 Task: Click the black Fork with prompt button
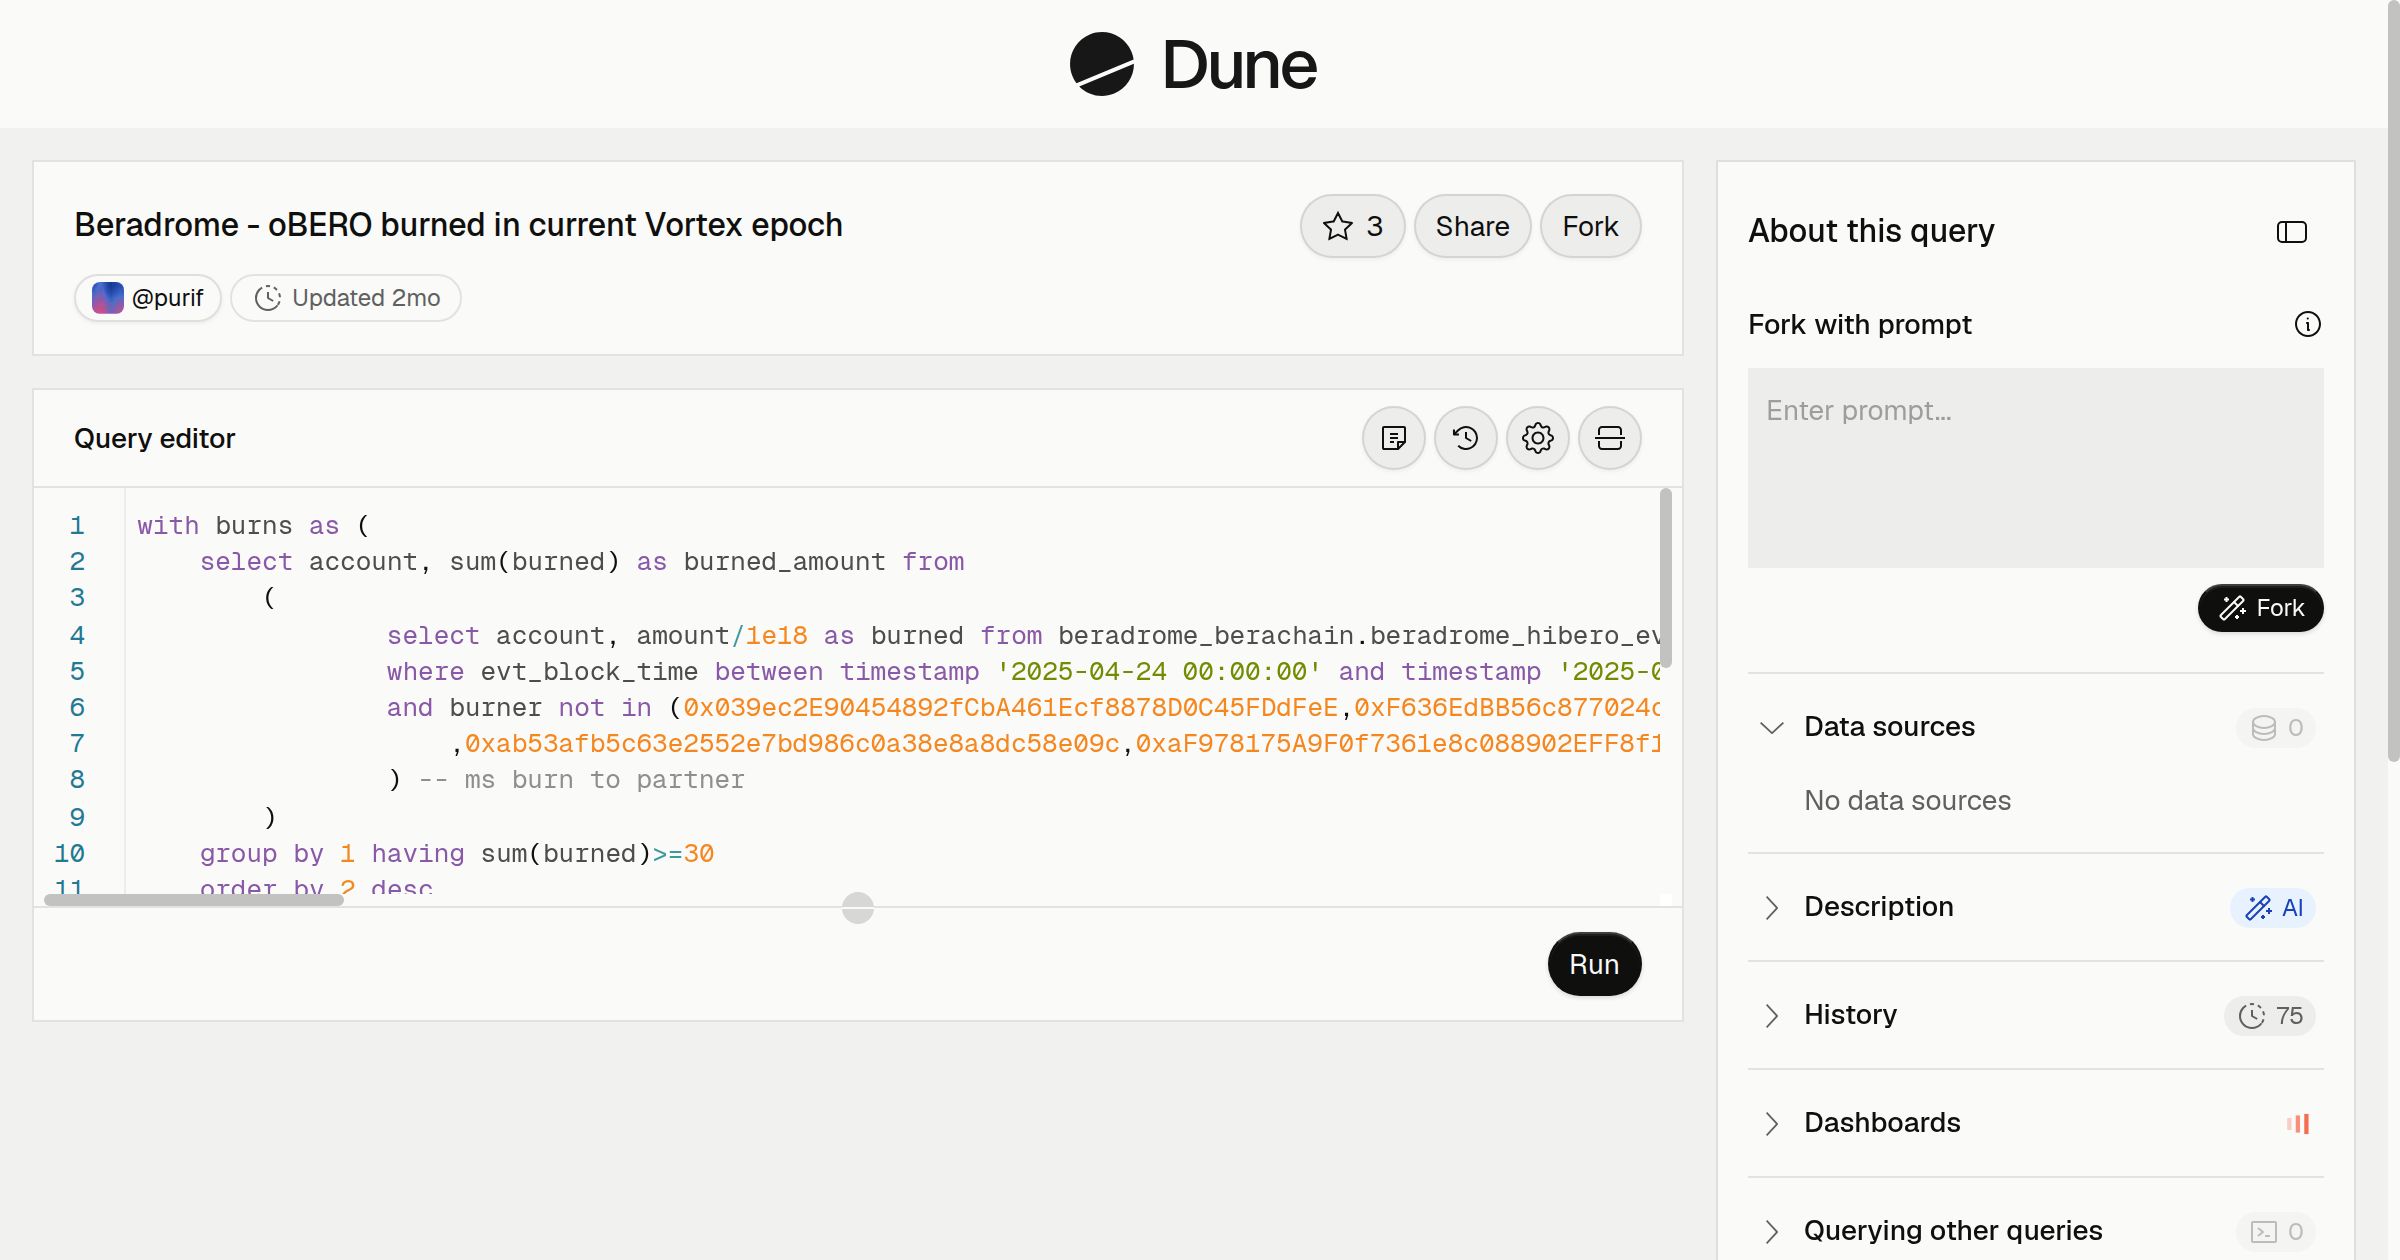pos(2260,608)
